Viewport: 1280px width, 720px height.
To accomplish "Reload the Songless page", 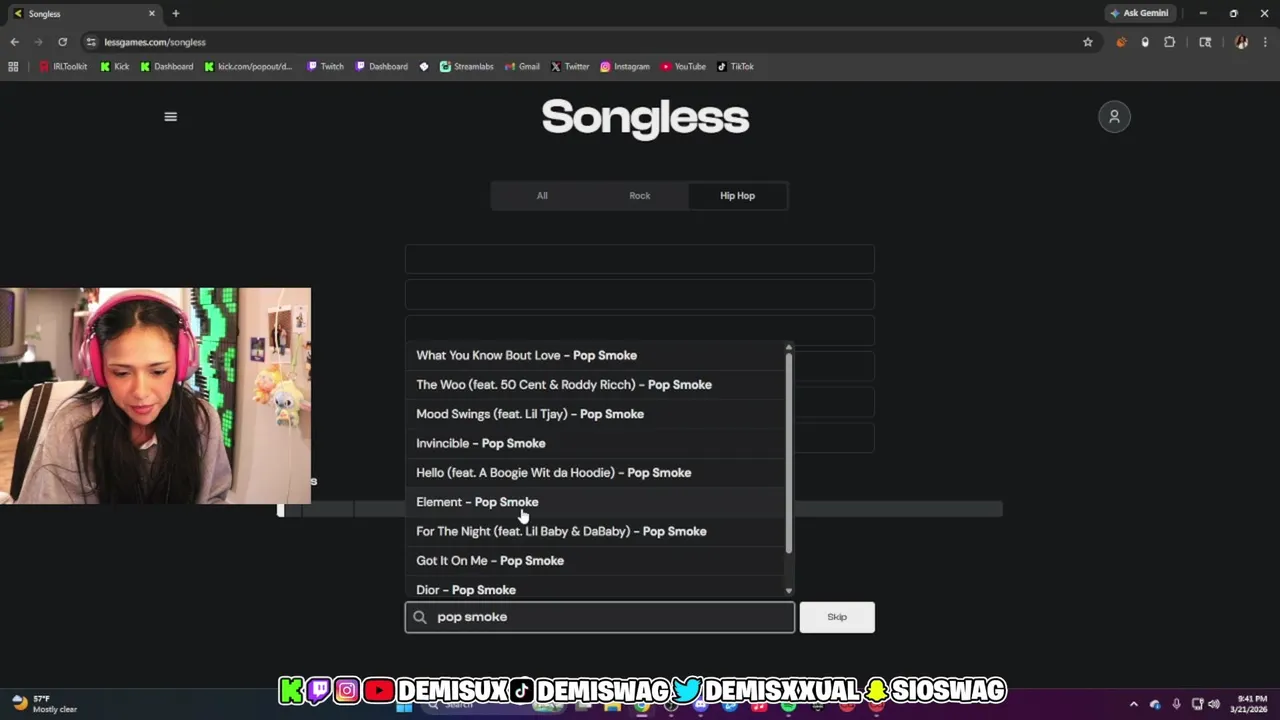I will (62, 42).
